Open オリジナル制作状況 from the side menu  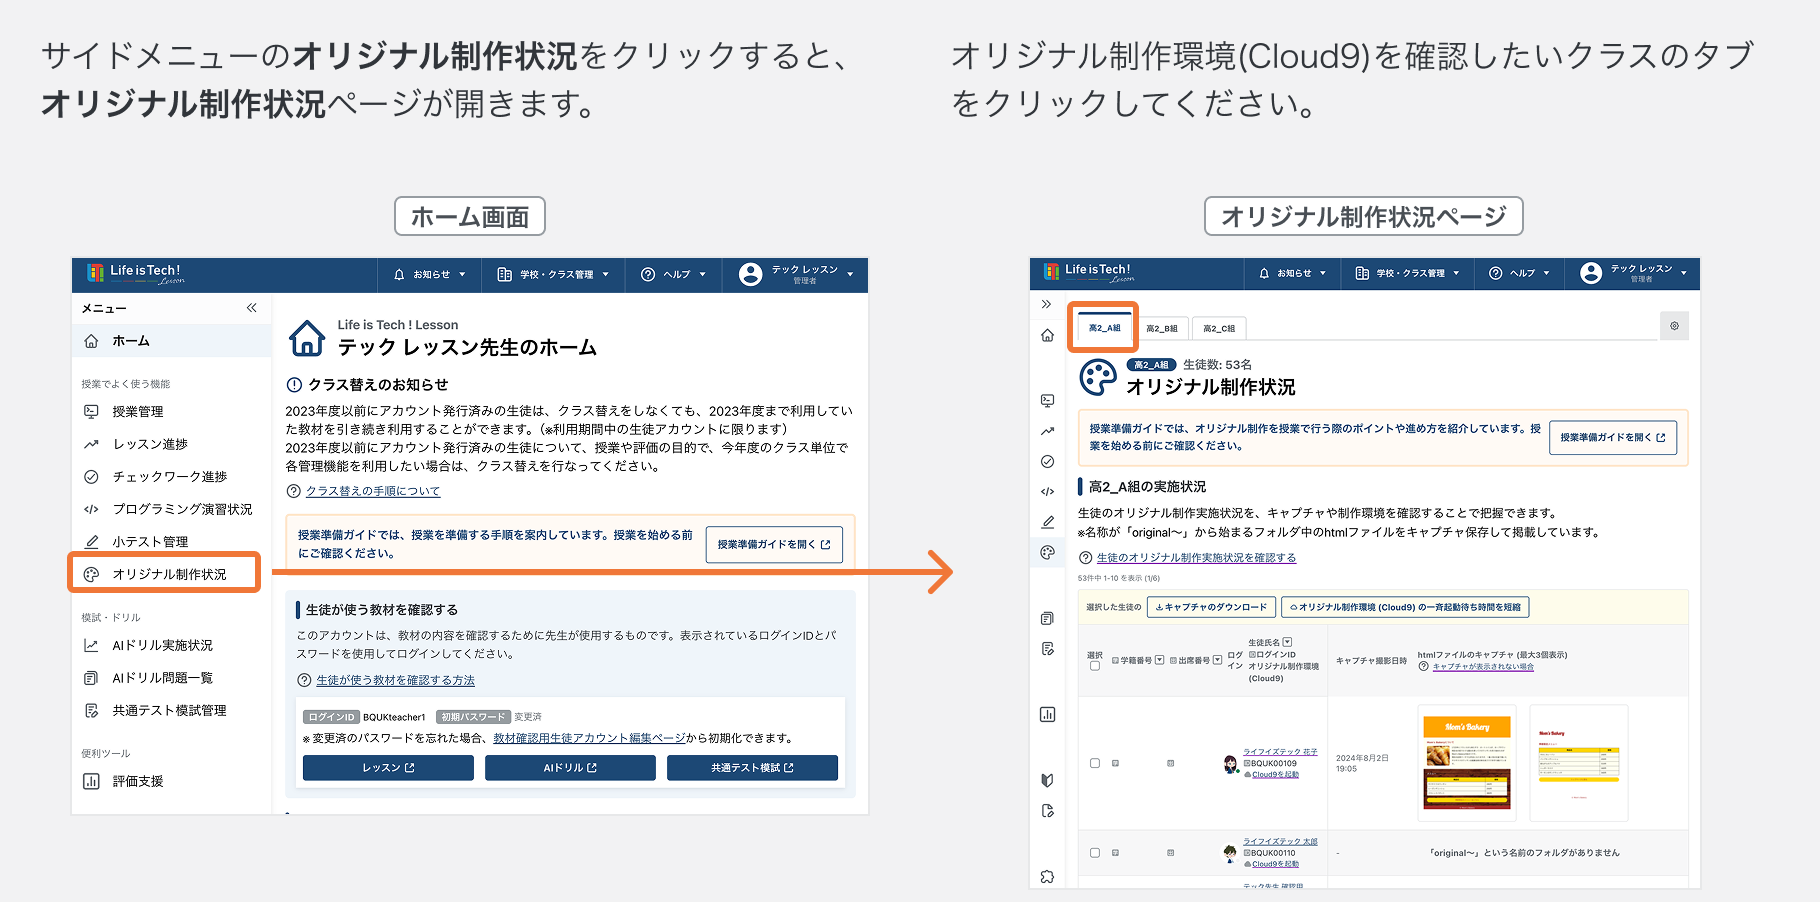(165, 574)
